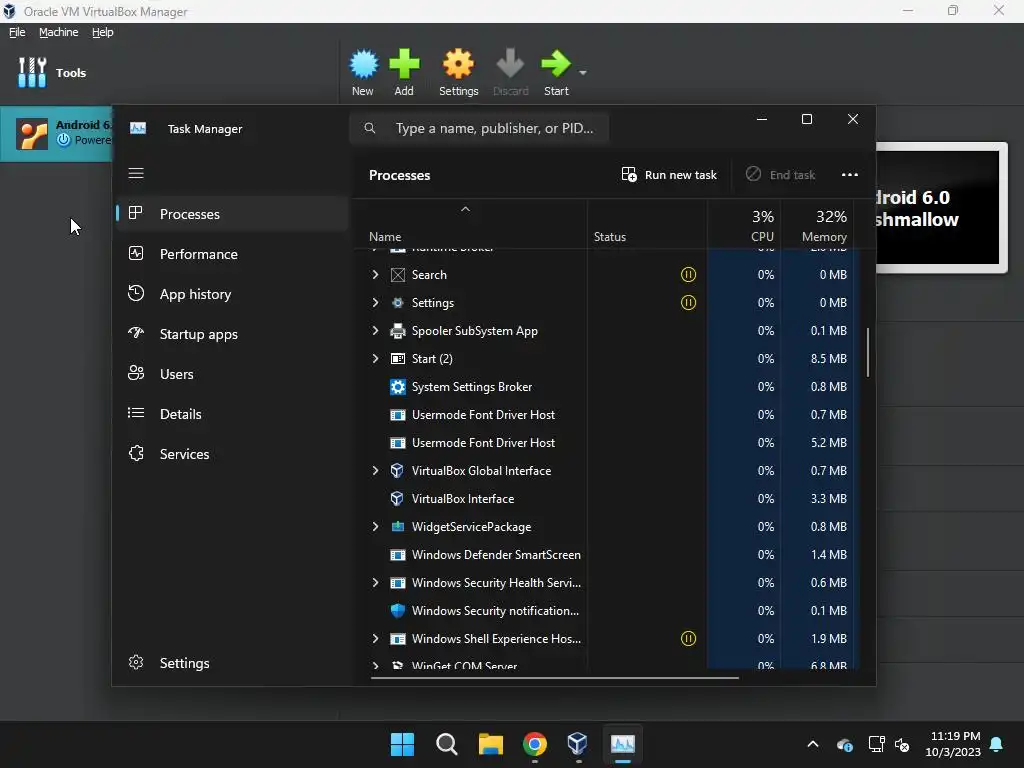Screen dimensions: 1024x768
Task: Click the suspended status icon for Search
Action: click(x=688, y=274)
